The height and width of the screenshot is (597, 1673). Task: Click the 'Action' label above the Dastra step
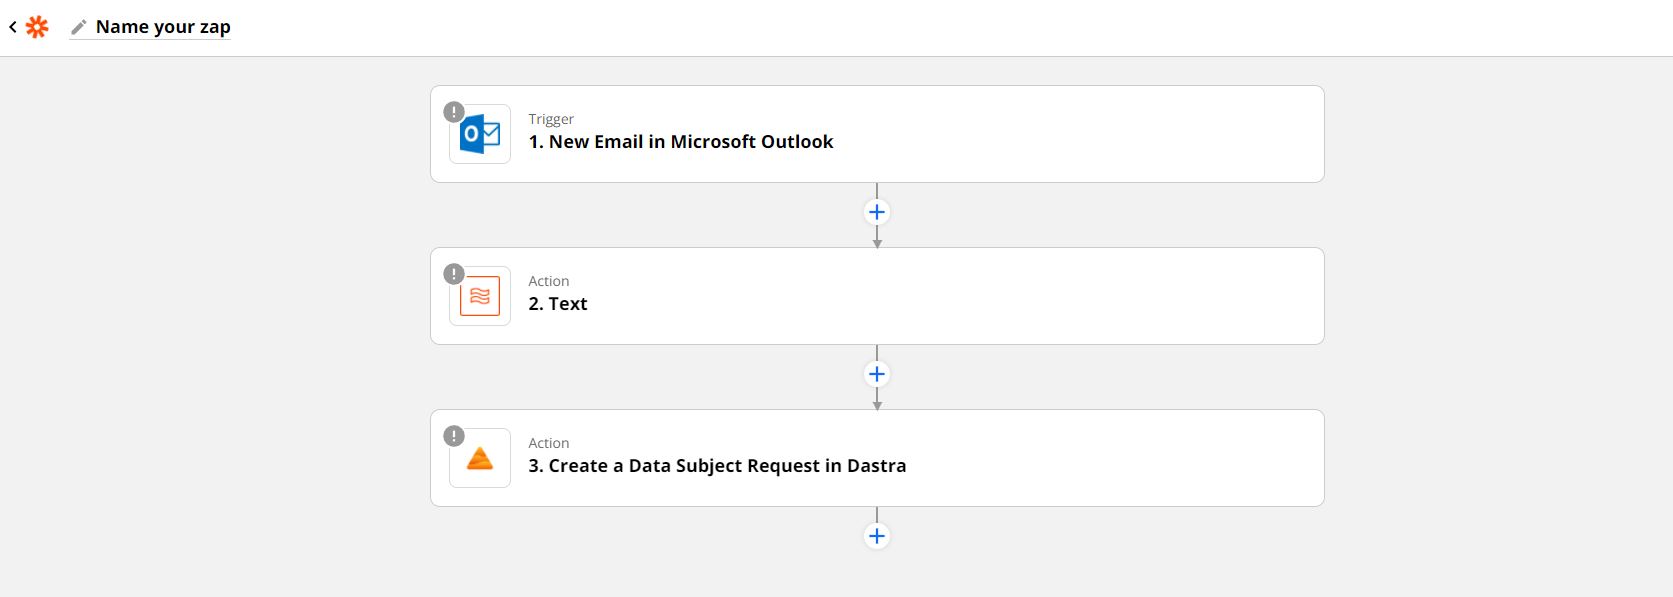click(x=549, y=443)
